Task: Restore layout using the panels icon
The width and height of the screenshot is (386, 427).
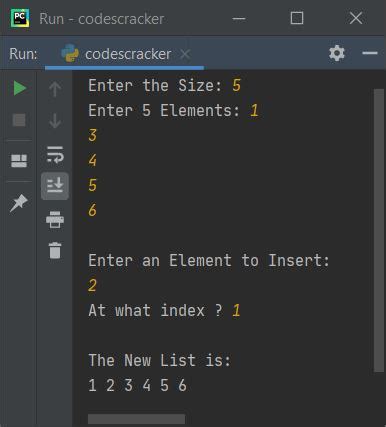Action: pyautogui.click(x=19, y=161)
